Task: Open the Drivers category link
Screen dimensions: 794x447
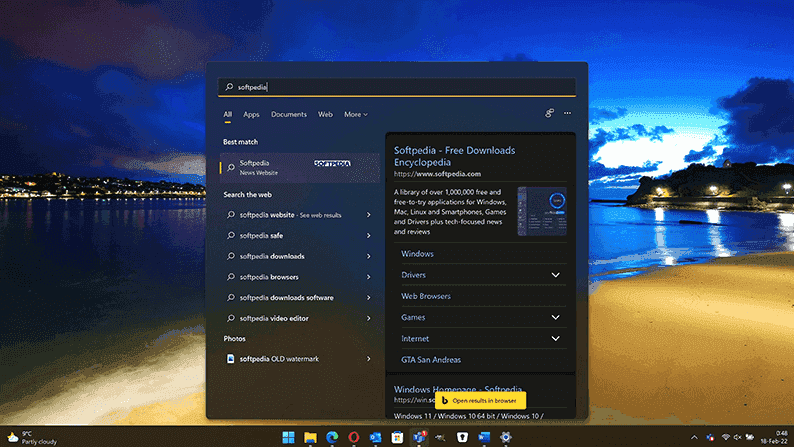Action: tap(413, 275)
